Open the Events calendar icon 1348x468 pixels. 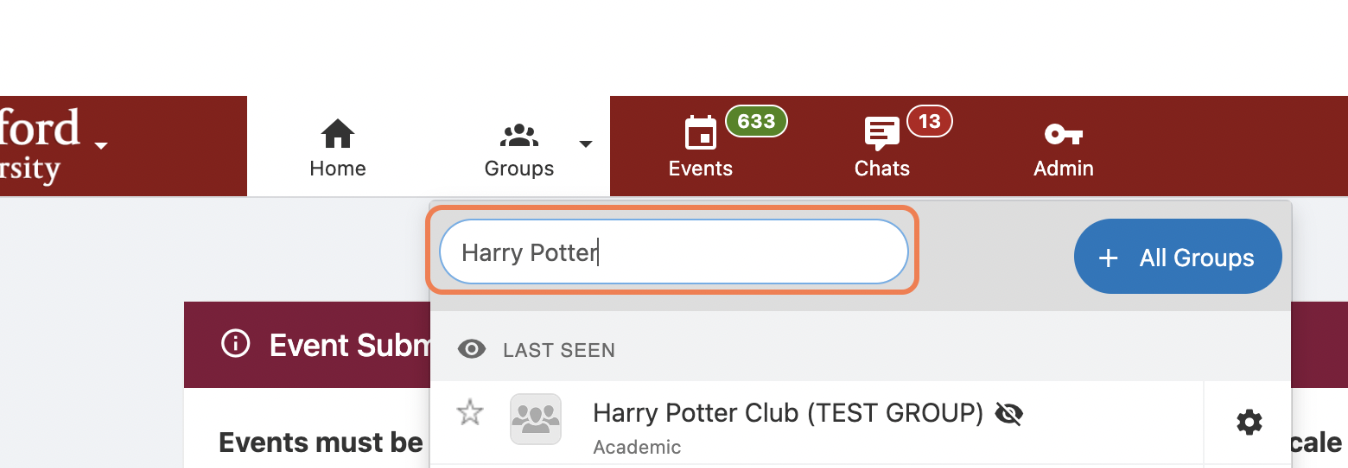700,134
